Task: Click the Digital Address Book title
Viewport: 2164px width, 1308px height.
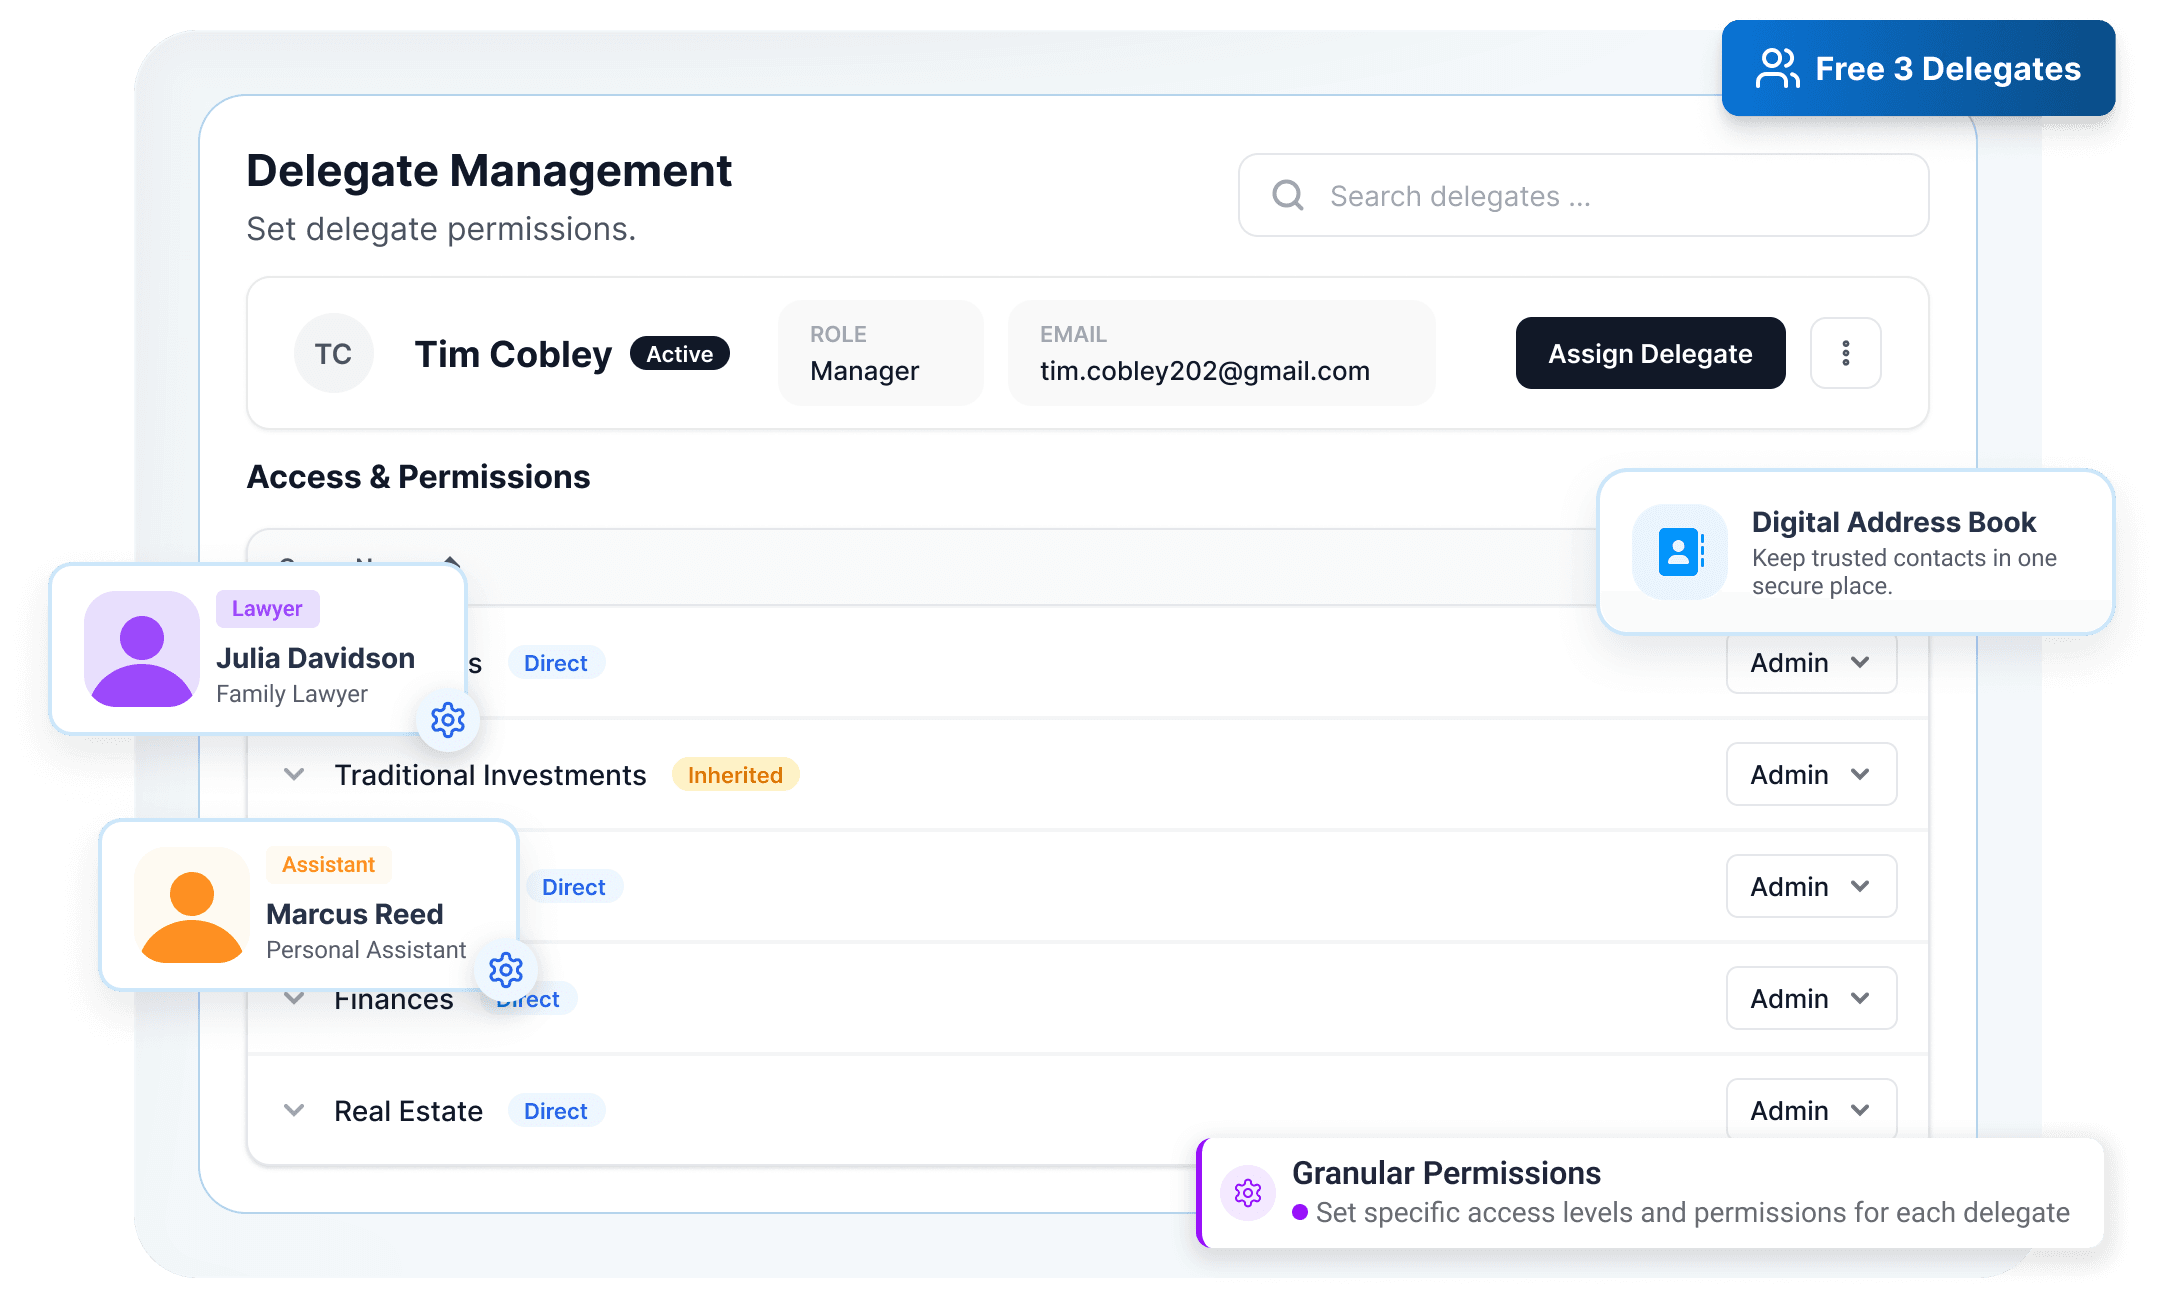Action: pyautogui.click(x=1893, y=522)
